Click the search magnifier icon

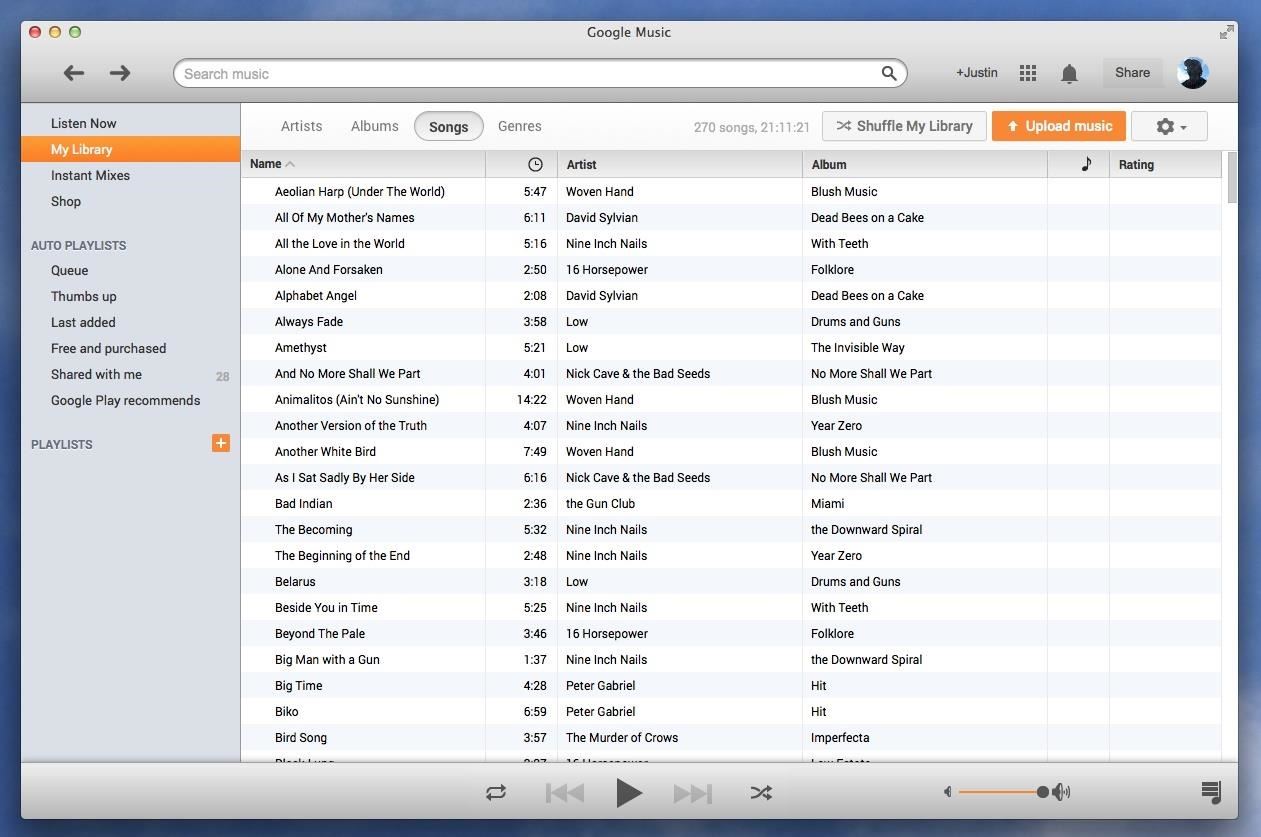(x=888, y=73)
